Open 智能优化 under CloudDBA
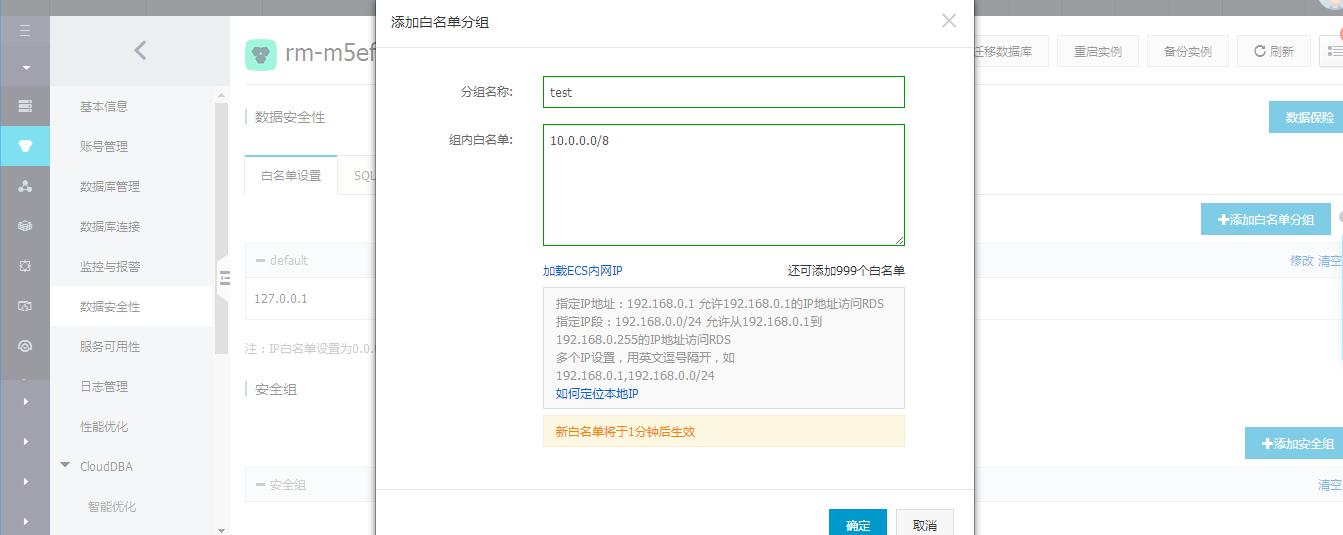Viewport: 1343px width, 535px height. [112, 506]
